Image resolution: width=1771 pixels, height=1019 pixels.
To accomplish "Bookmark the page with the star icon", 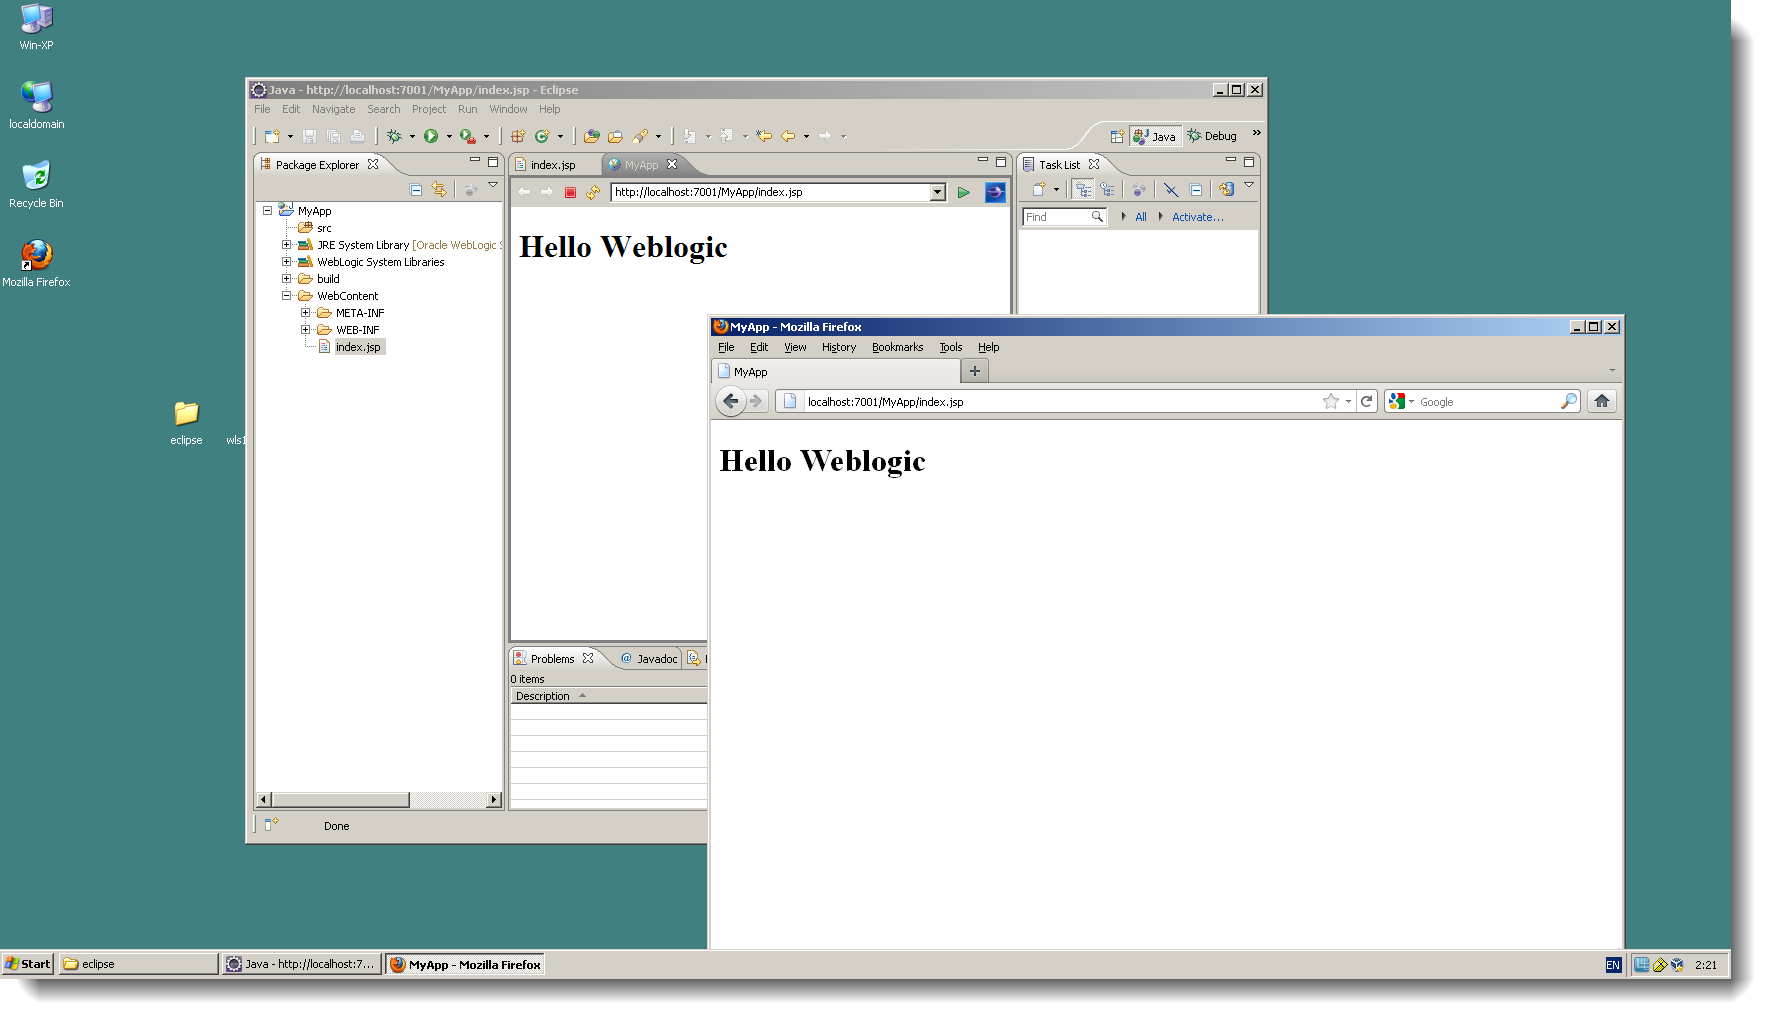I will point(1331,401).
